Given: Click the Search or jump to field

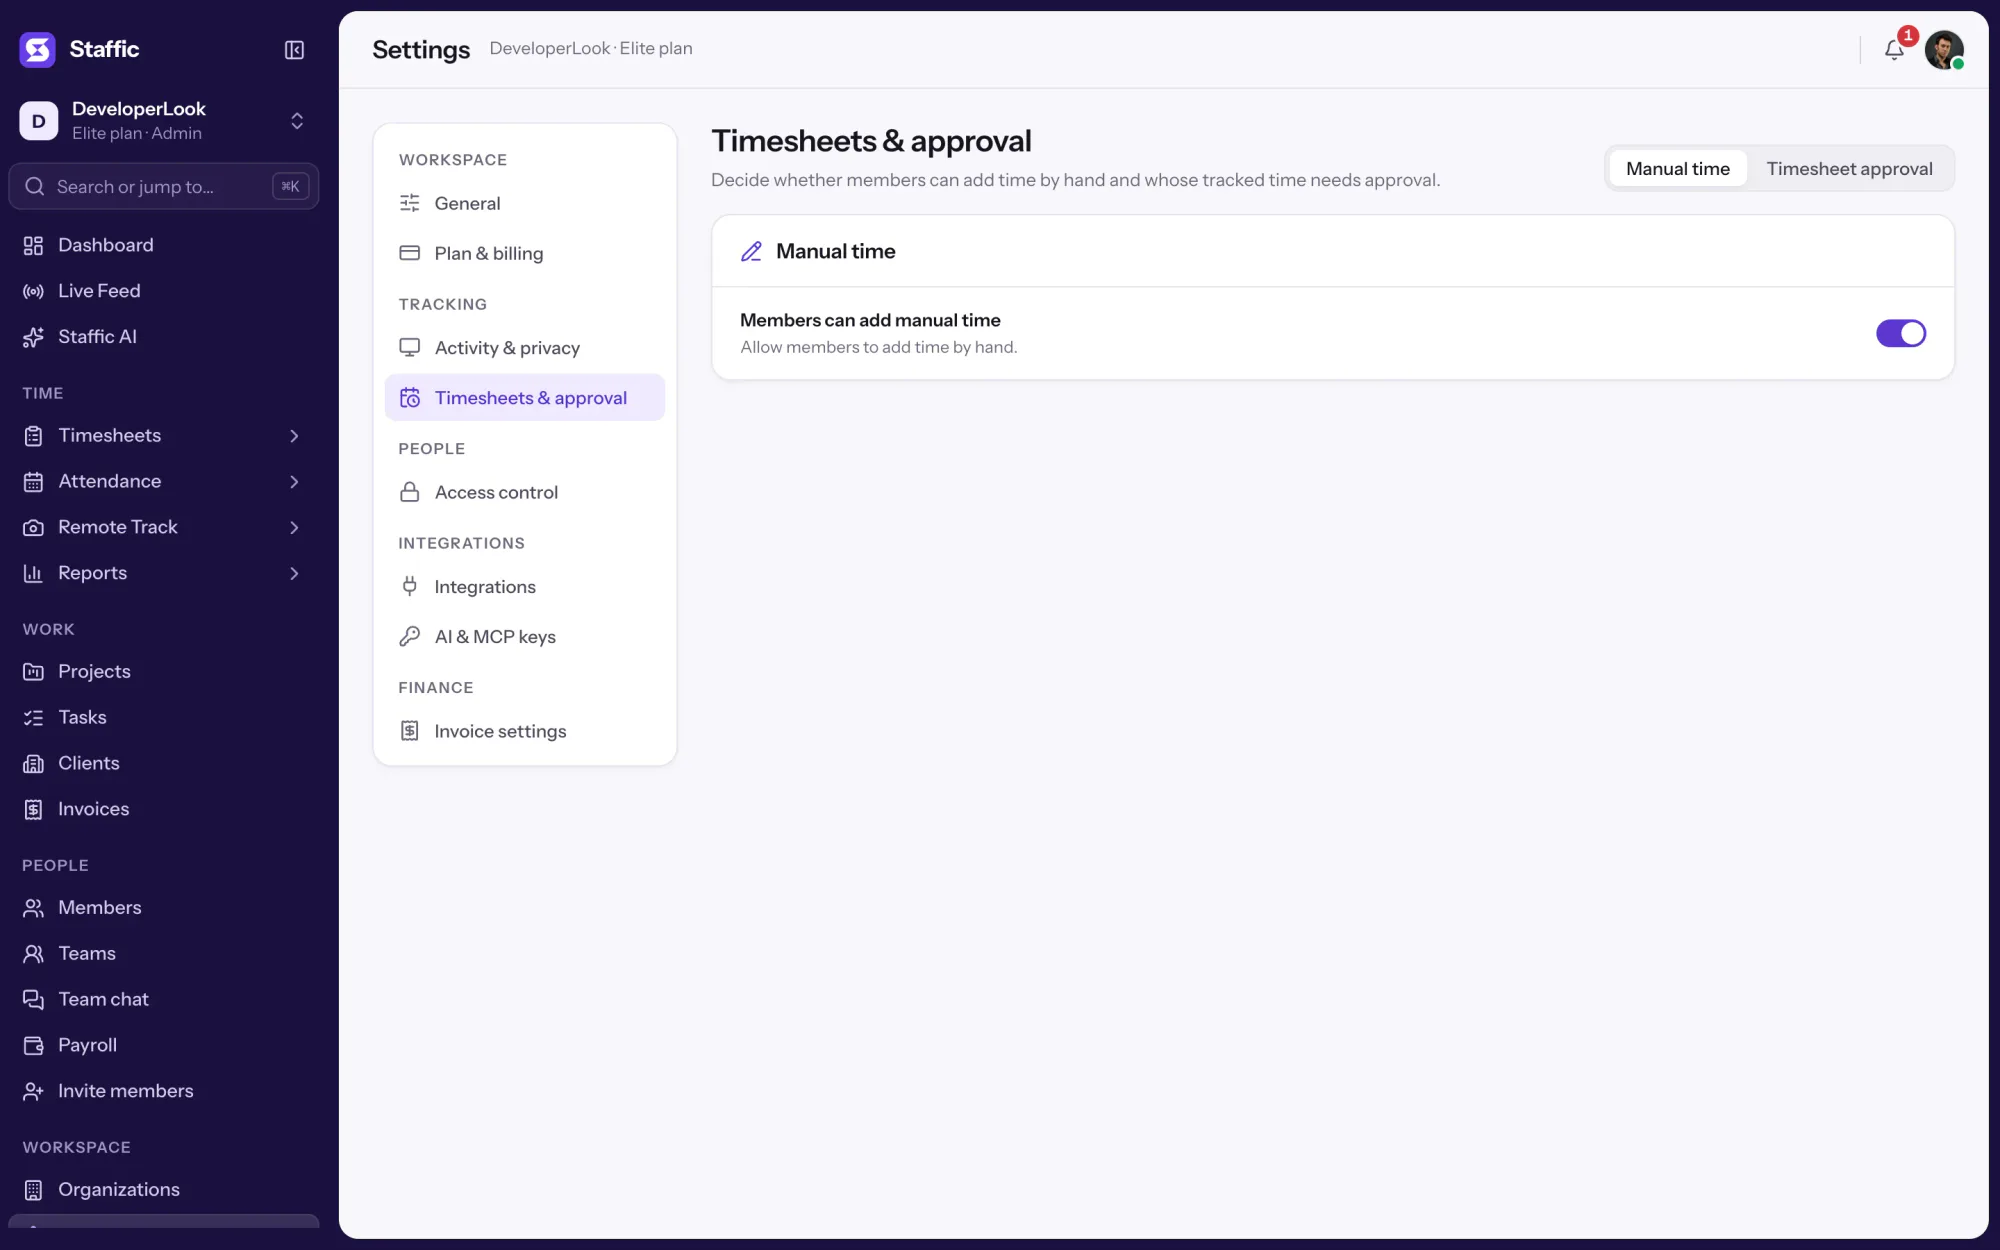Looking at the screenshot, I should (164, 186).
